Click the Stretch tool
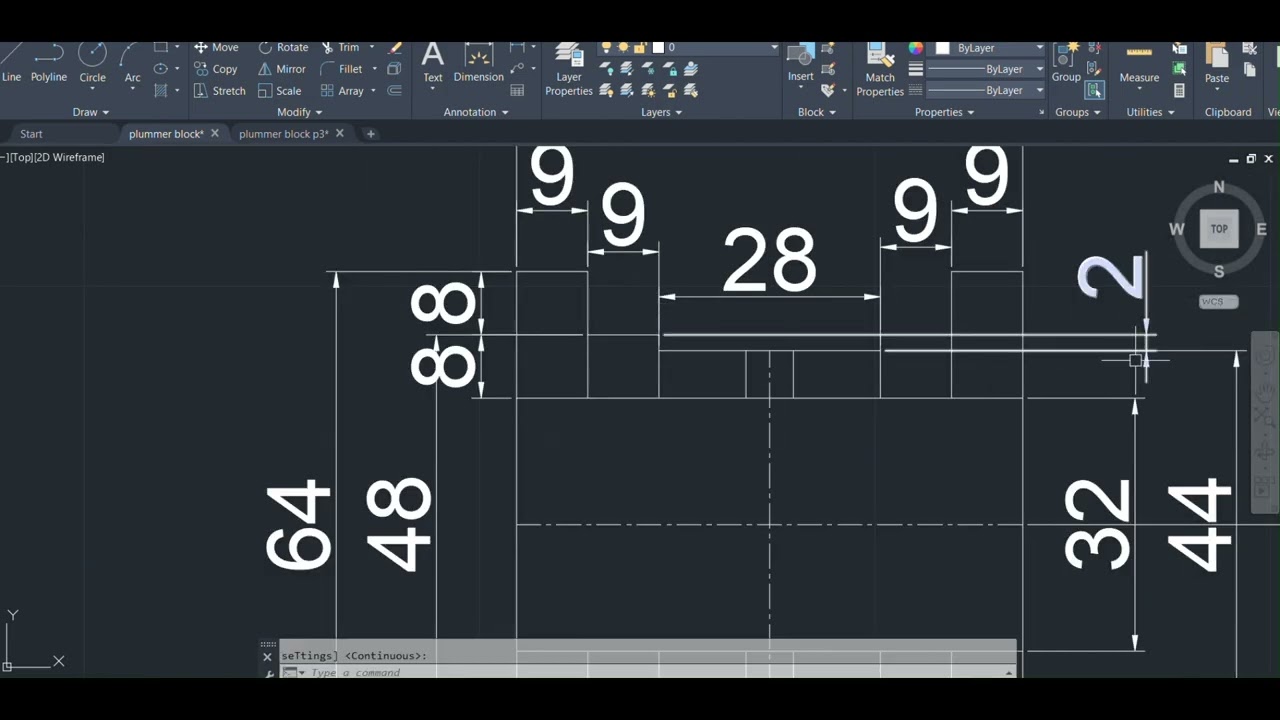 (219, 91)
